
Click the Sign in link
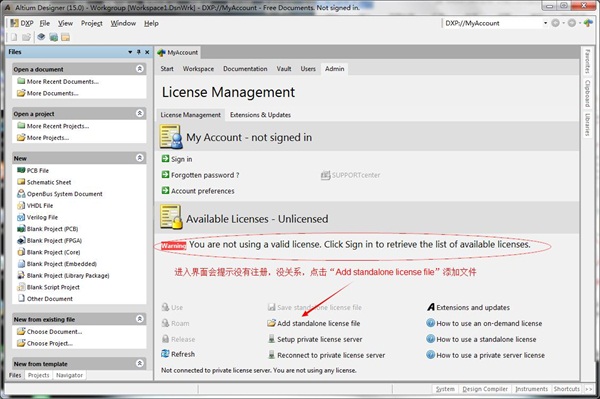(182, 159)
